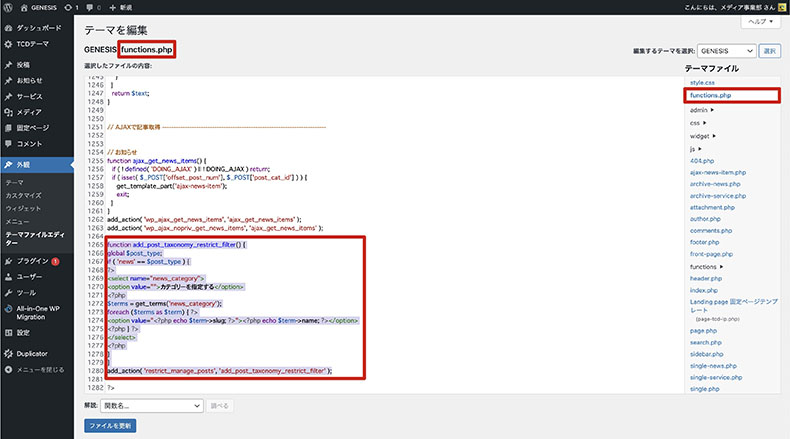The image size is (790, 439).
Task: Open the comments bubble in admin bar
Action: (93, 8)
